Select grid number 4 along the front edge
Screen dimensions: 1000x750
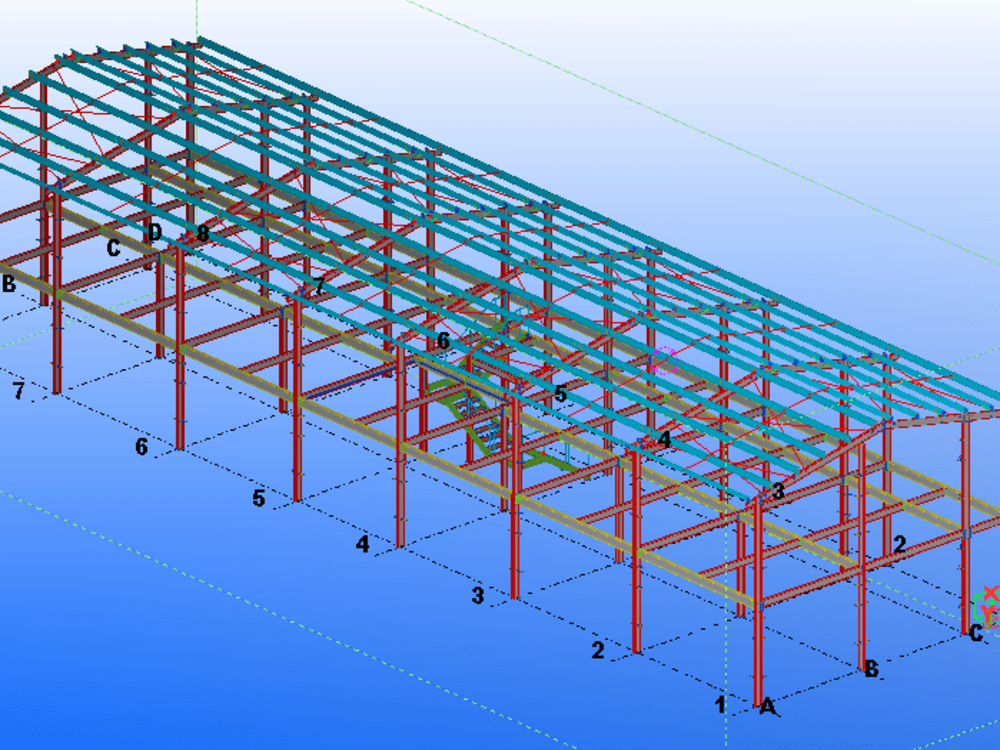(x=361, y=544)
